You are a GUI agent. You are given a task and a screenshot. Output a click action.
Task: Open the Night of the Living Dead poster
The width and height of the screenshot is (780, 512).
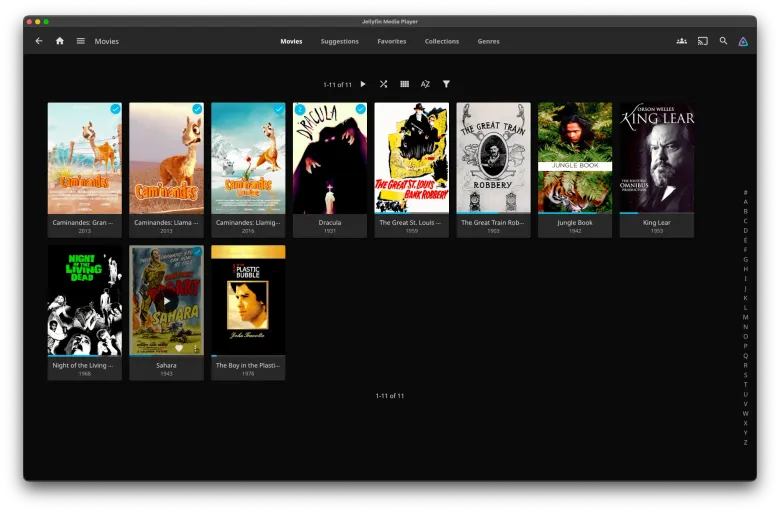pyautogui.click(x=85, y=301)
